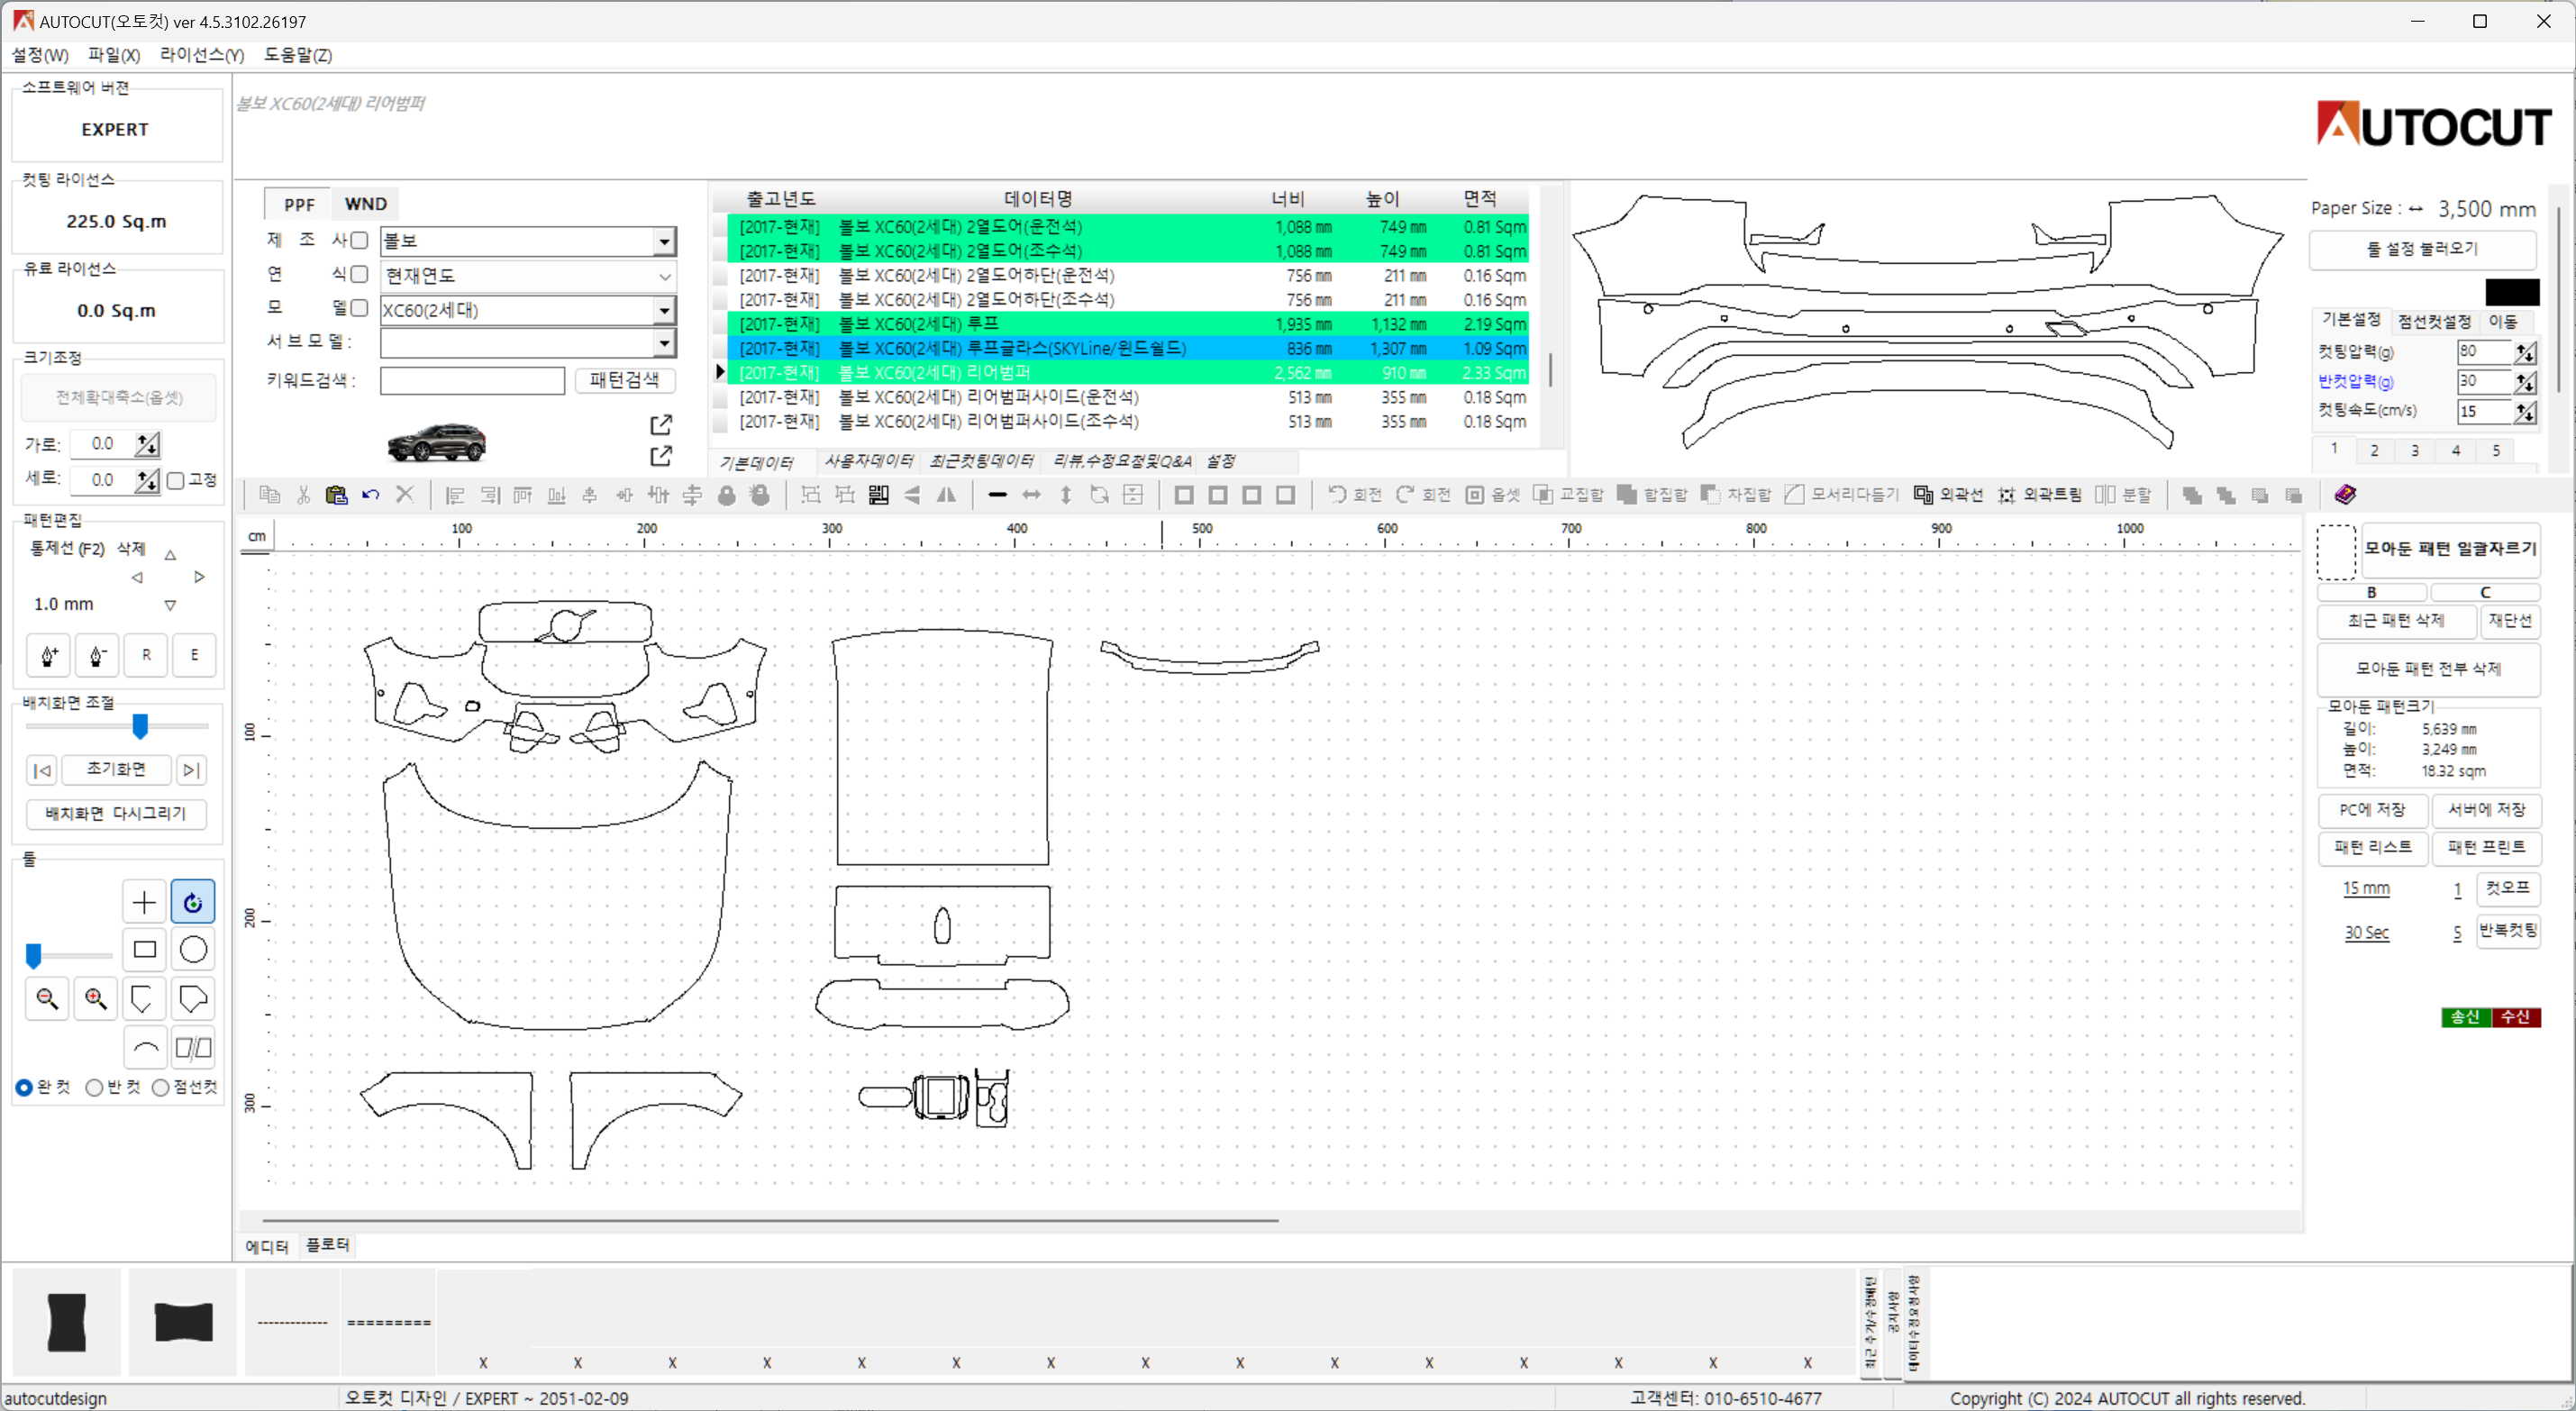Click the 컷팅압력 stepper arrows

click(2525, 352)
